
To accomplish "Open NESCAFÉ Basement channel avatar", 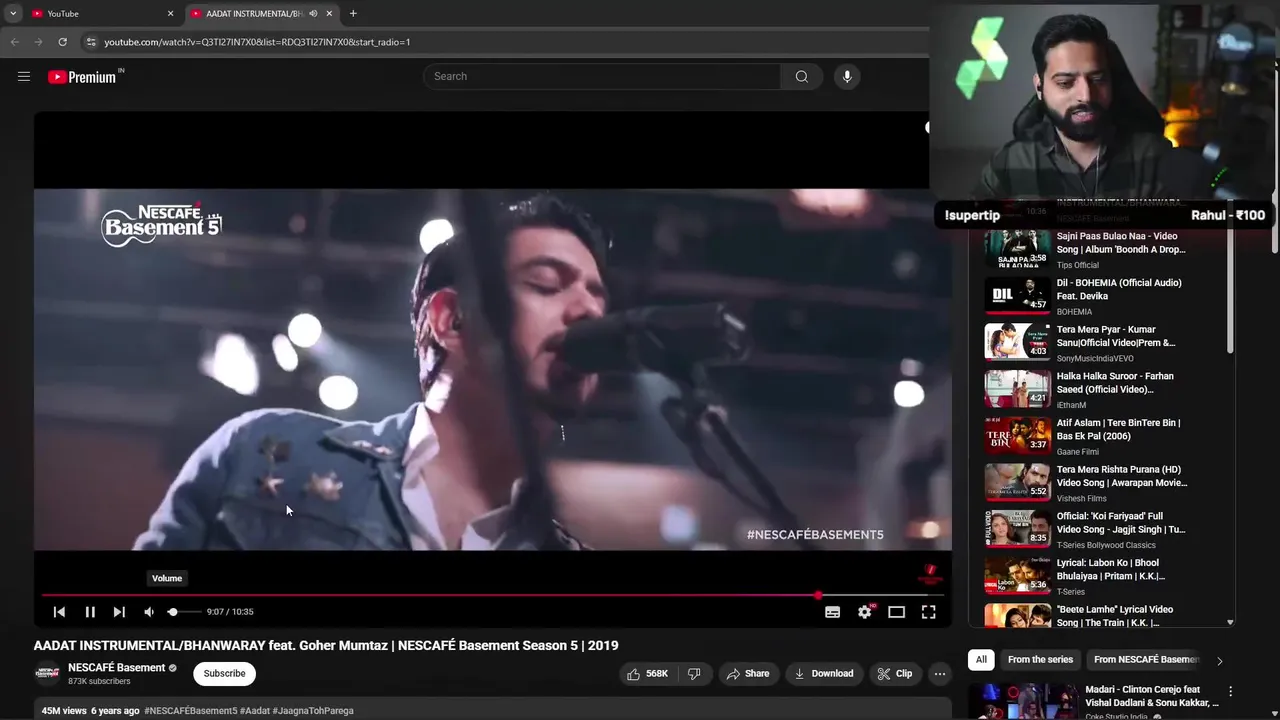I will (x=47, y=674).
